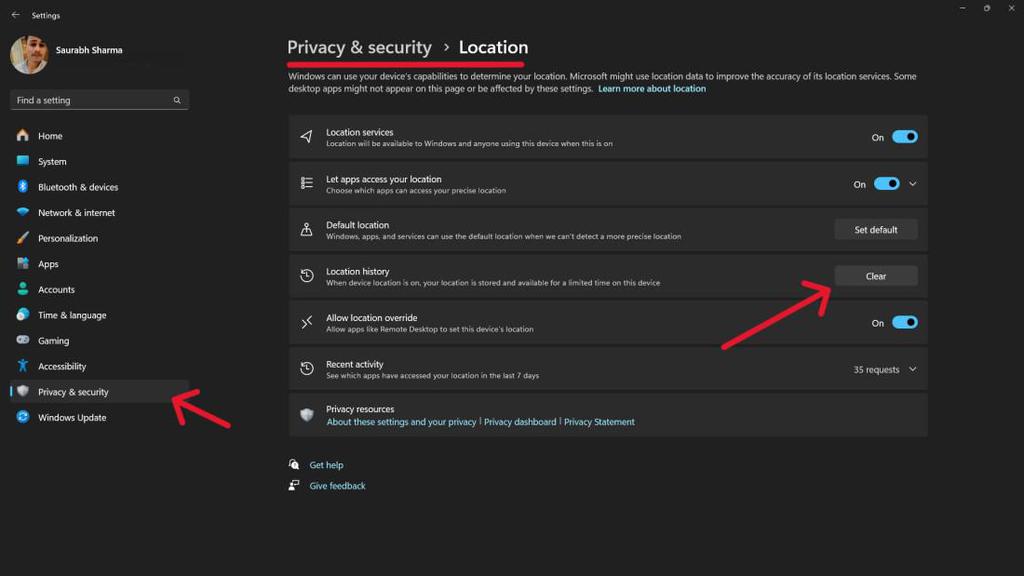Open the Privacy dashboard link

(x=520, y=422)
